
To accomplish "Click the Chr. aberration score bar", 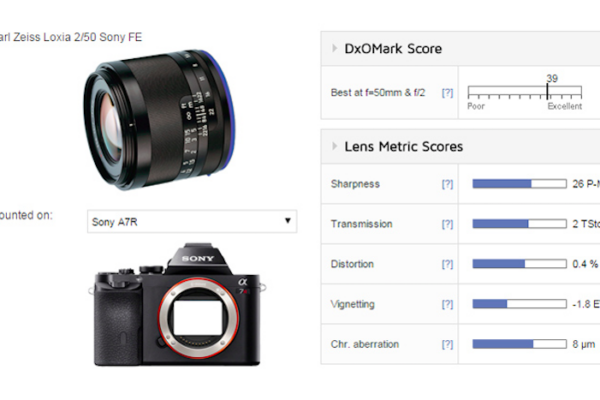I will pos(520,344).
